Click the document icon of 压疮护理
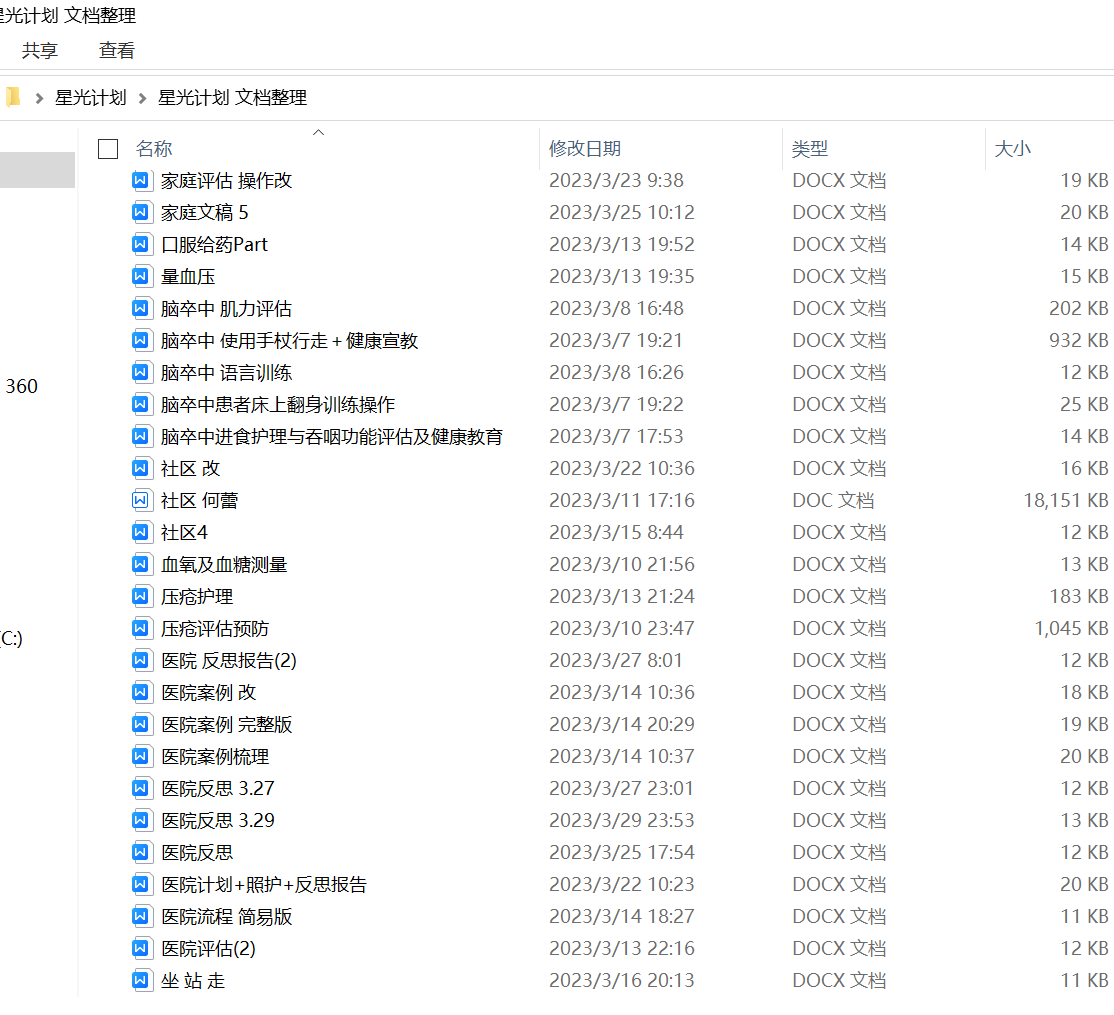 [x=141, y=597]
